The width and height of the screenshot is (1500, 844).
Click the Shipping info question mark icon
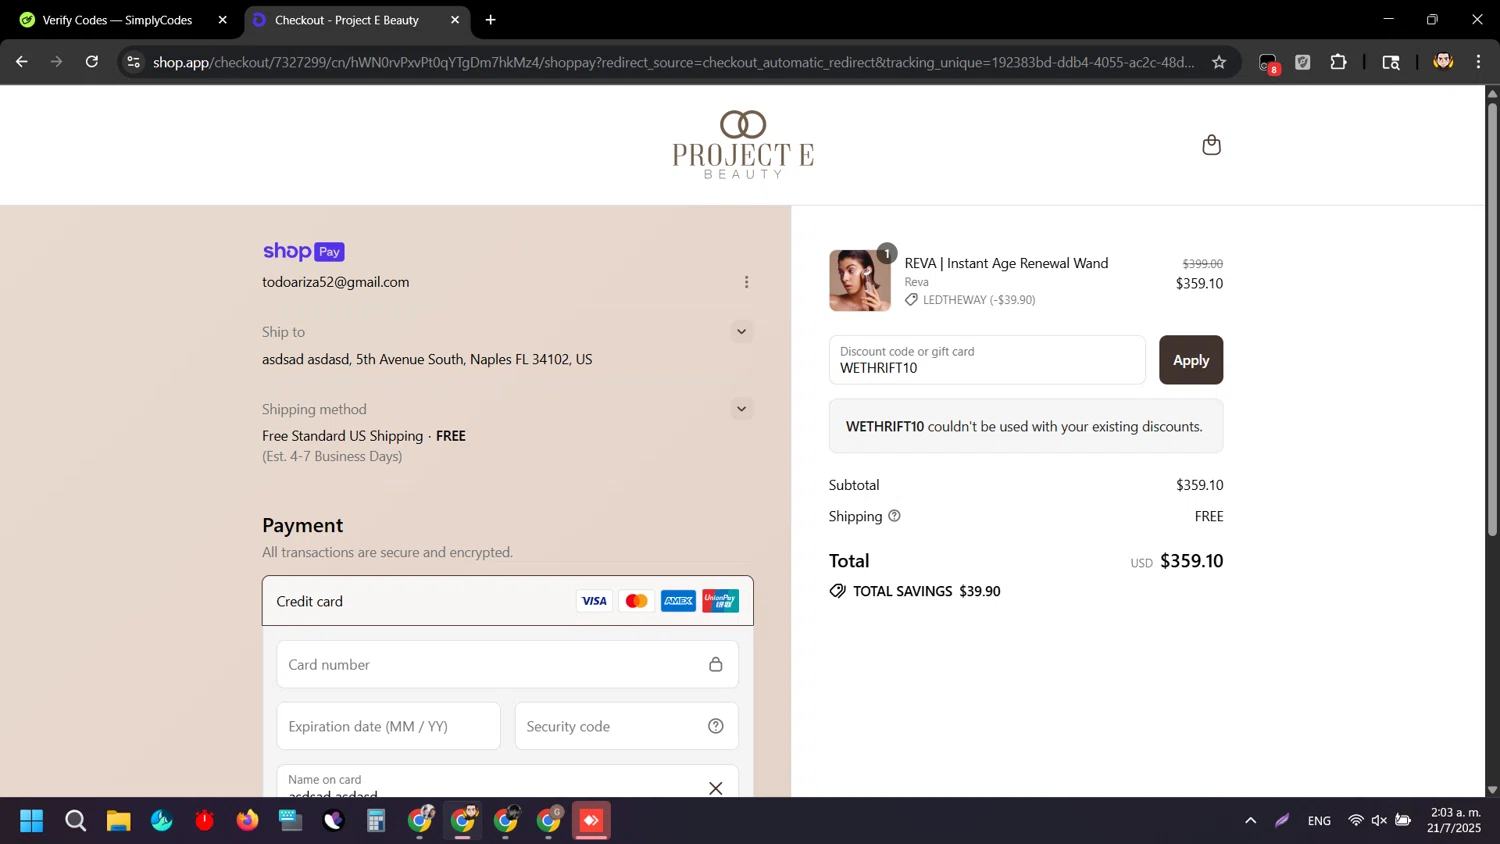coord(894,516)
